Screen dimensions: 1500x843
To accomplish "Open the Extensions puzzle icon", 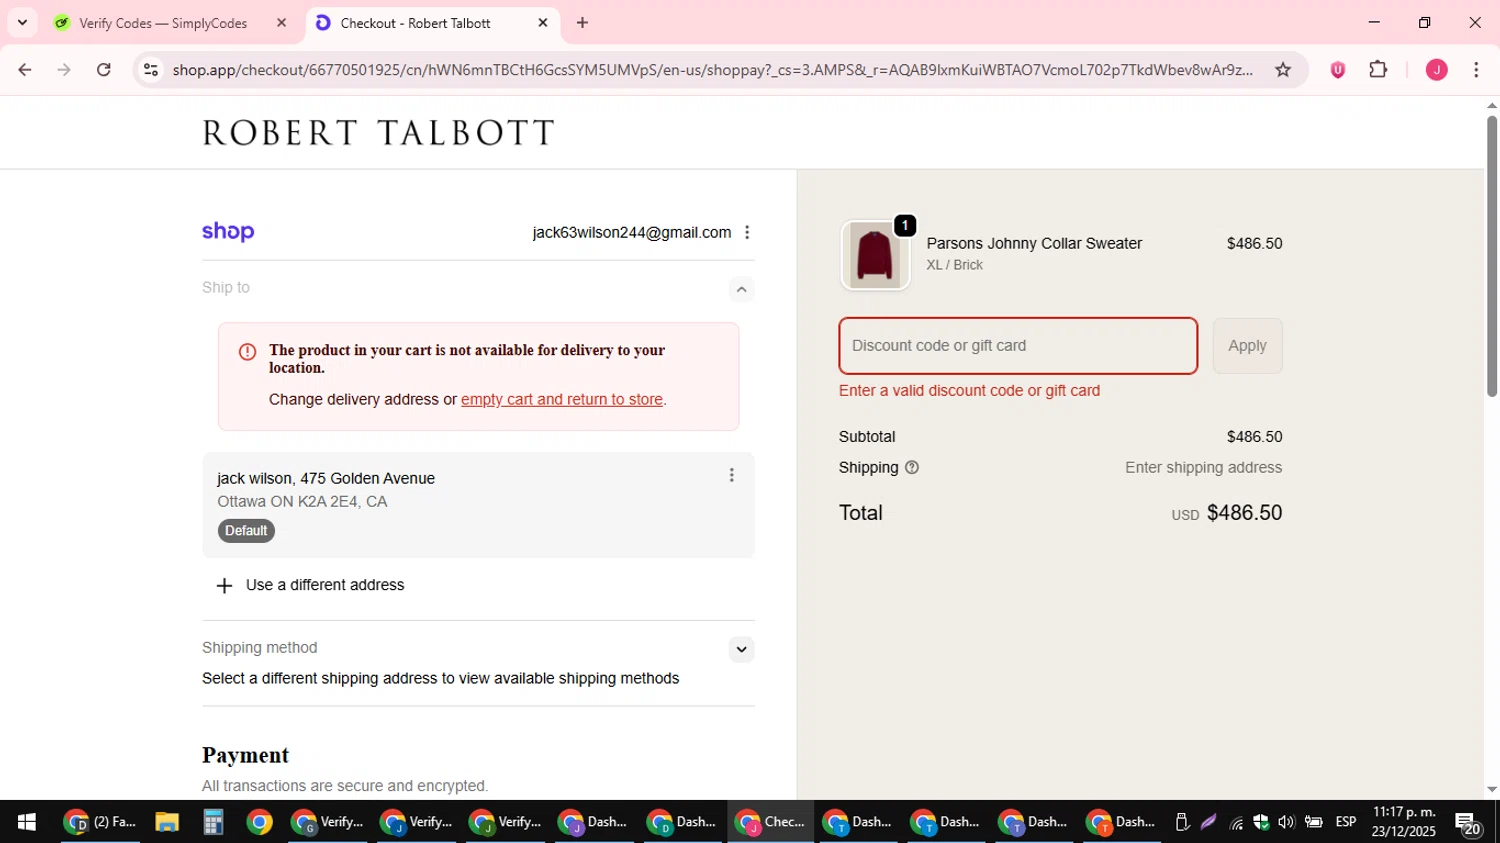I will click(1378, 70).
